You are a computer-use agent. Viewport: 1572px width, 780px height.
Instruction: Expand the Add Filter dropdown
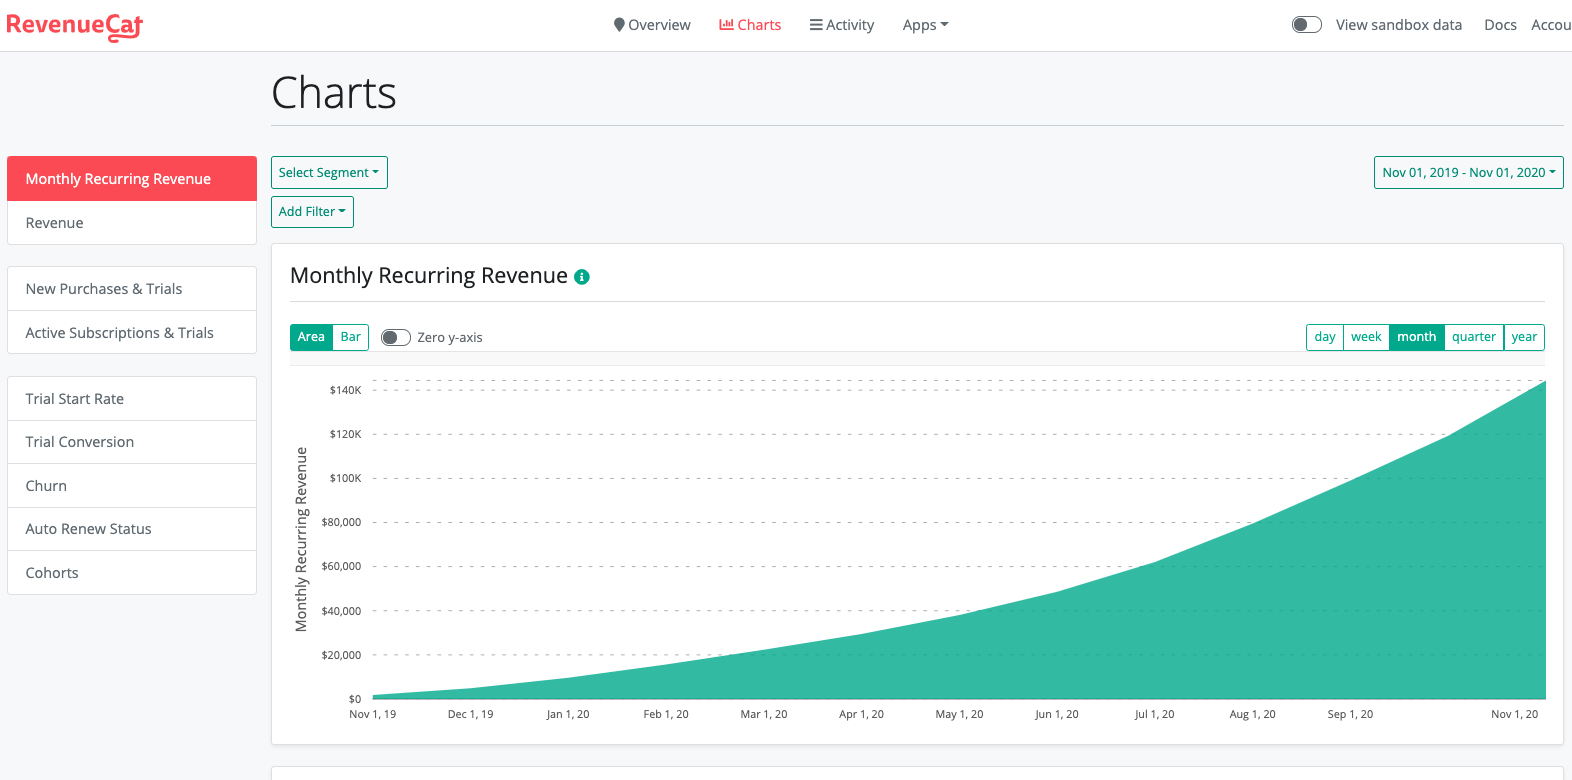[312, 212]
